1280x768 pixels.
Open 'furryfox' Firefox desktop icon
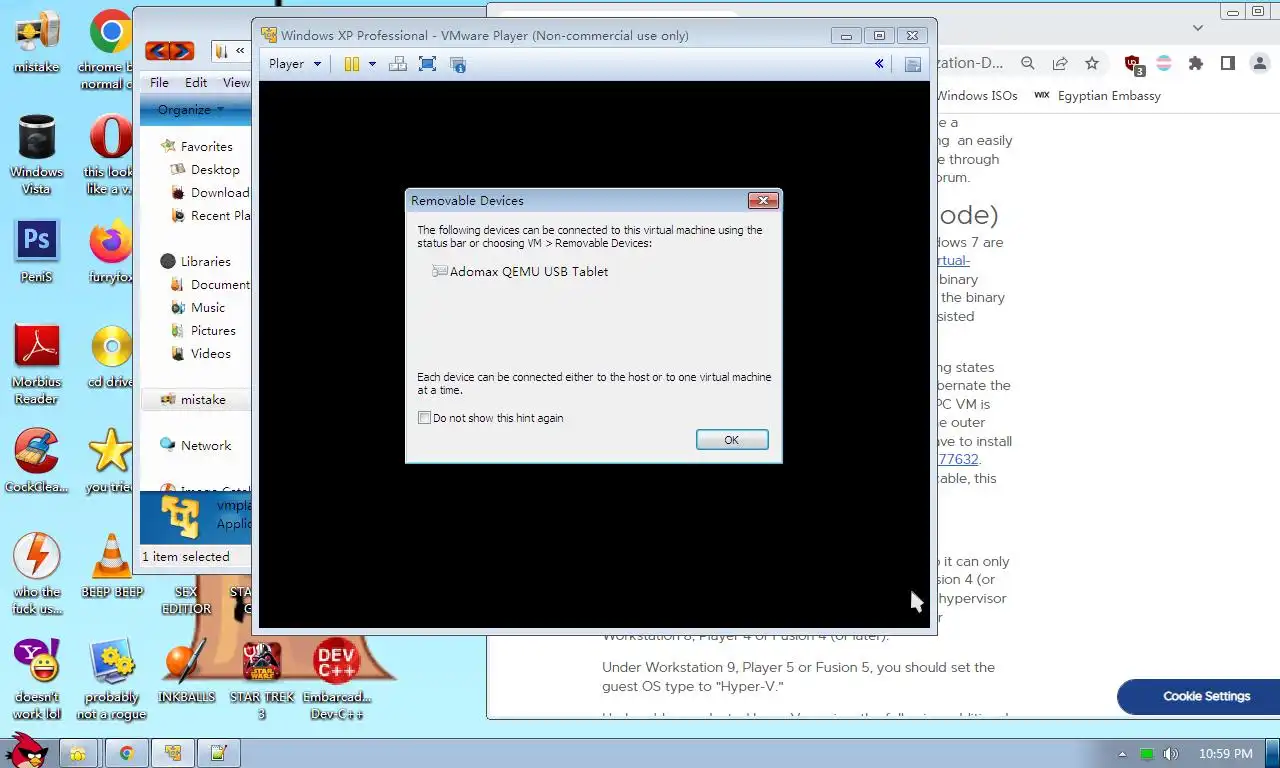coord(111,251)
